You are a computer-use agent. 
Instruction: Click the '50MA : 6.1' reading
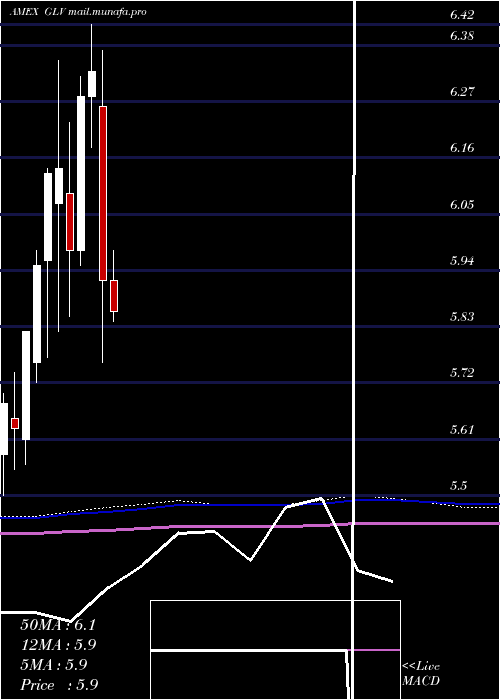pyautogui.click(x=58, y=625)
